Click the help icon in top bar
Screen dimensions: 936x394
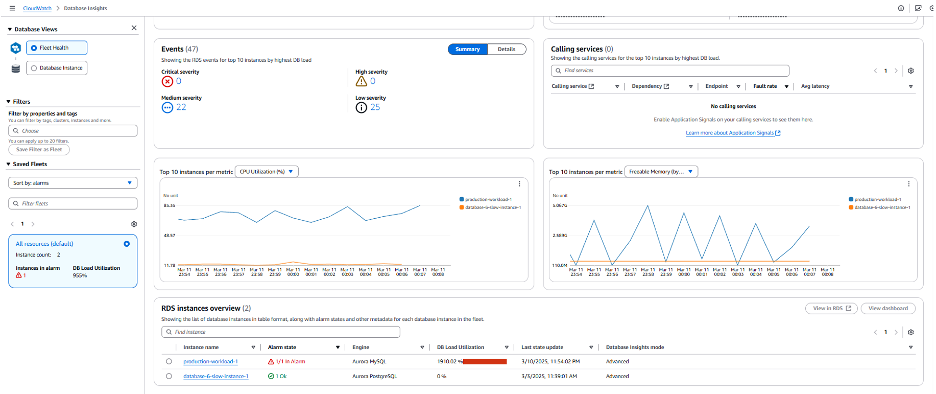pos(901,8)
